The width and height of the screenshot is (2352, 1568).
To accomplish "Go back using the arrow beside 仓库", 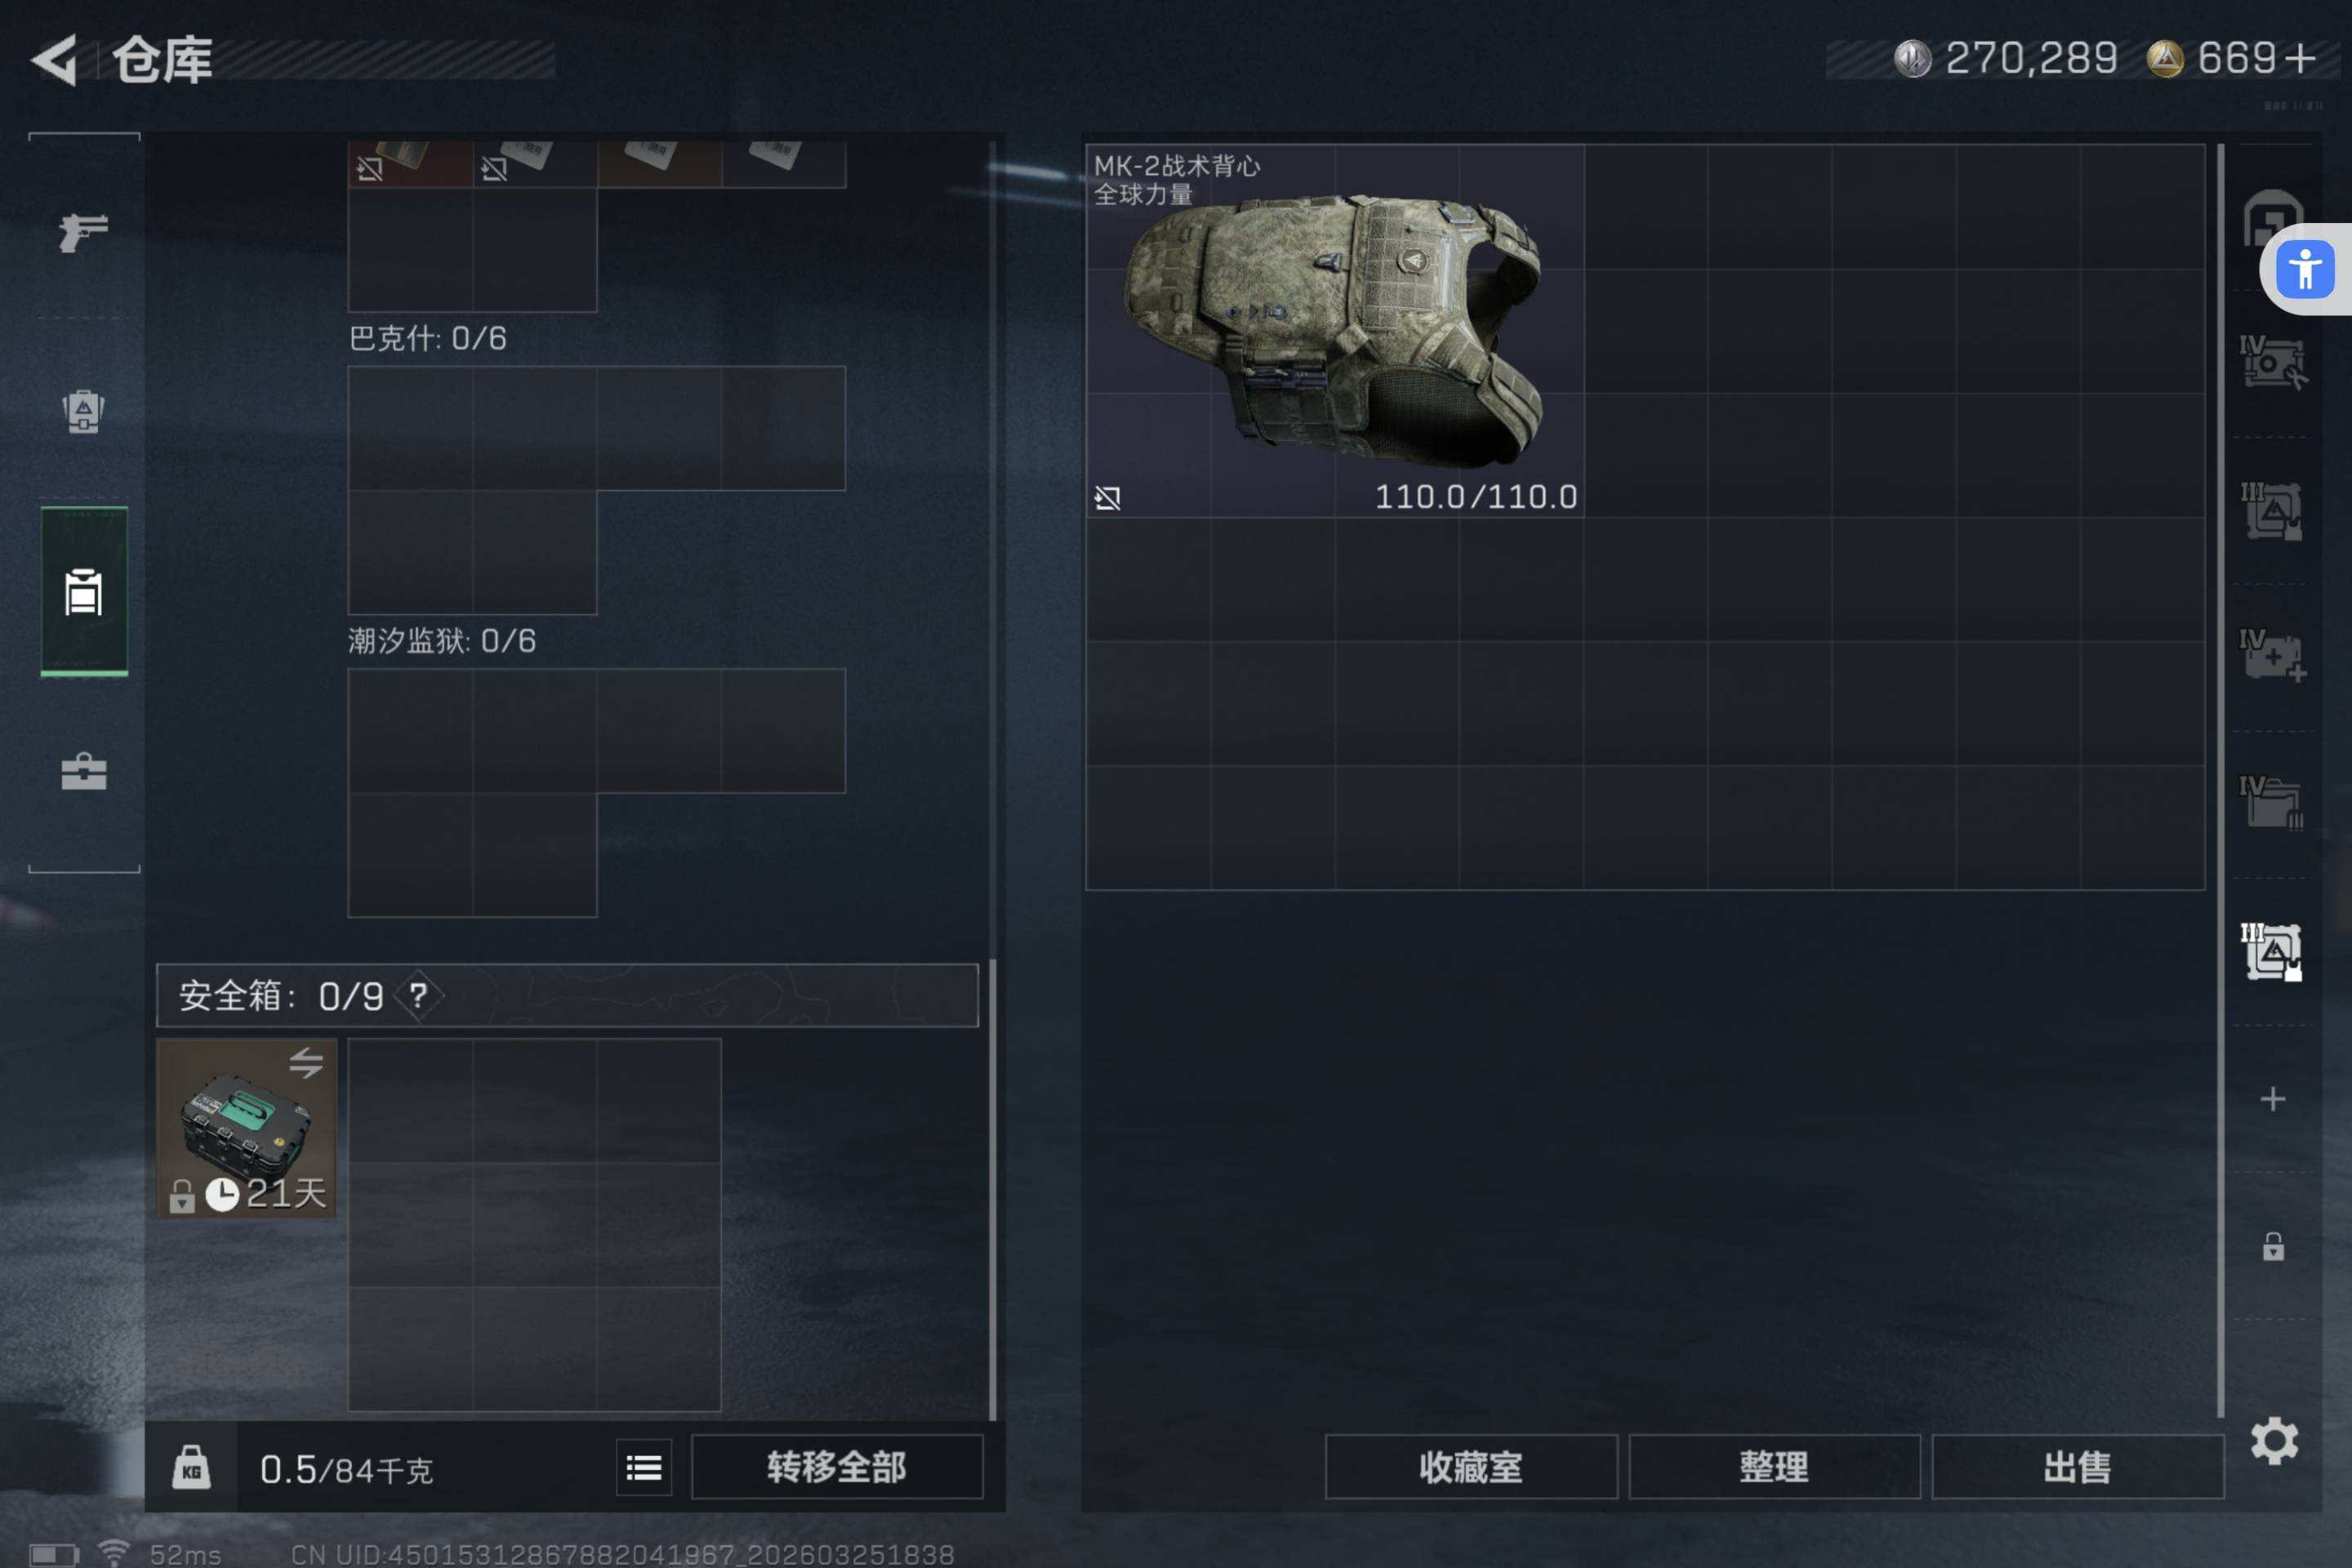I will [55, 60].
